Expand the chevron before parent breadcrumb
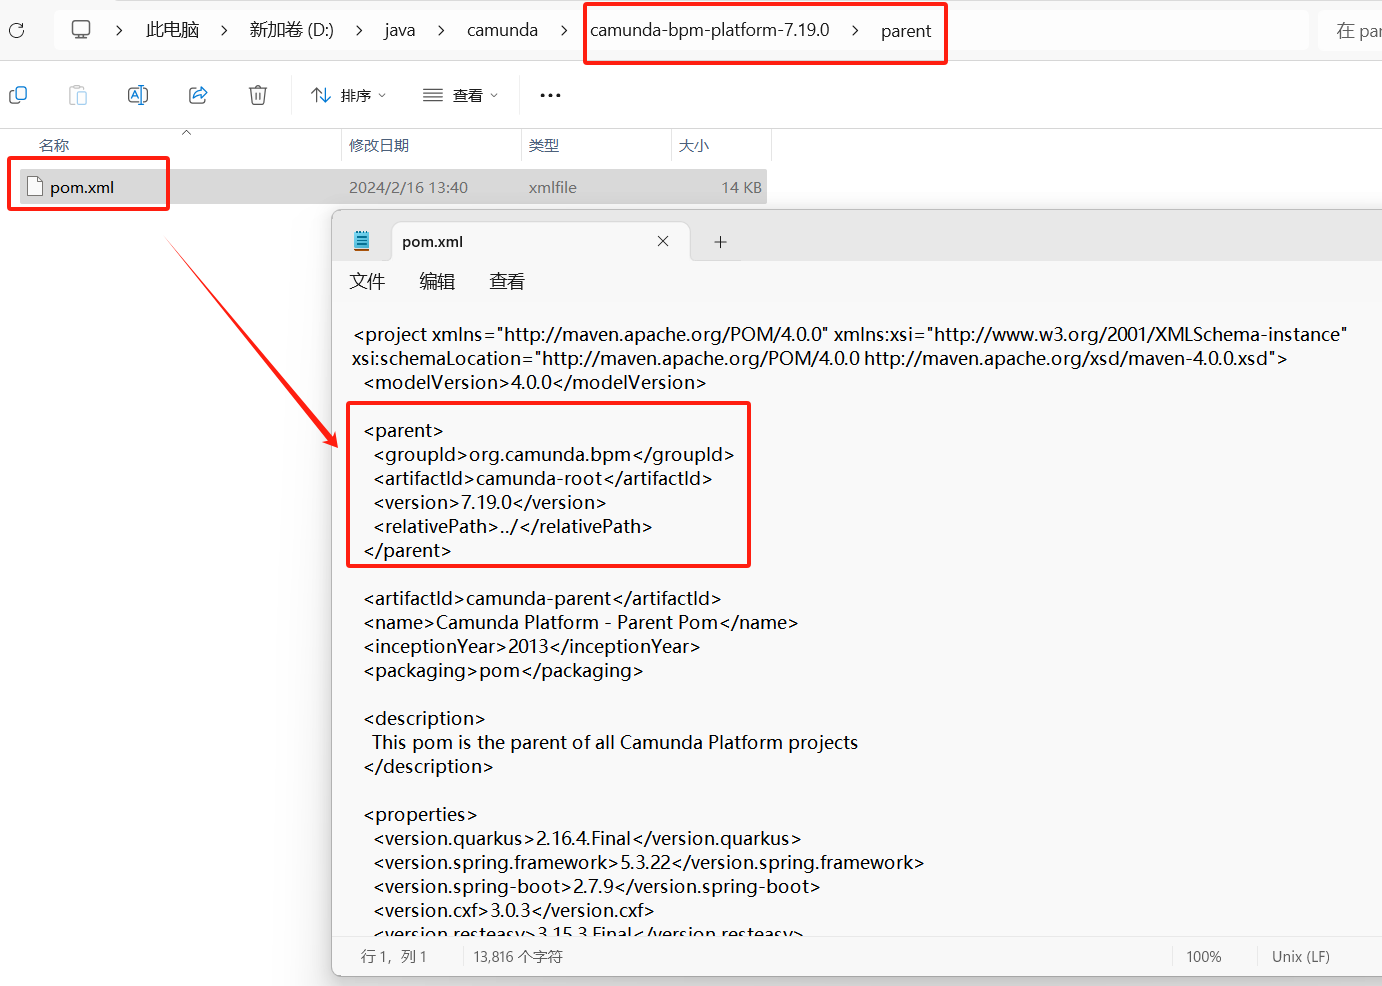Screen dimensions: 1382x986 pos(855,30)
